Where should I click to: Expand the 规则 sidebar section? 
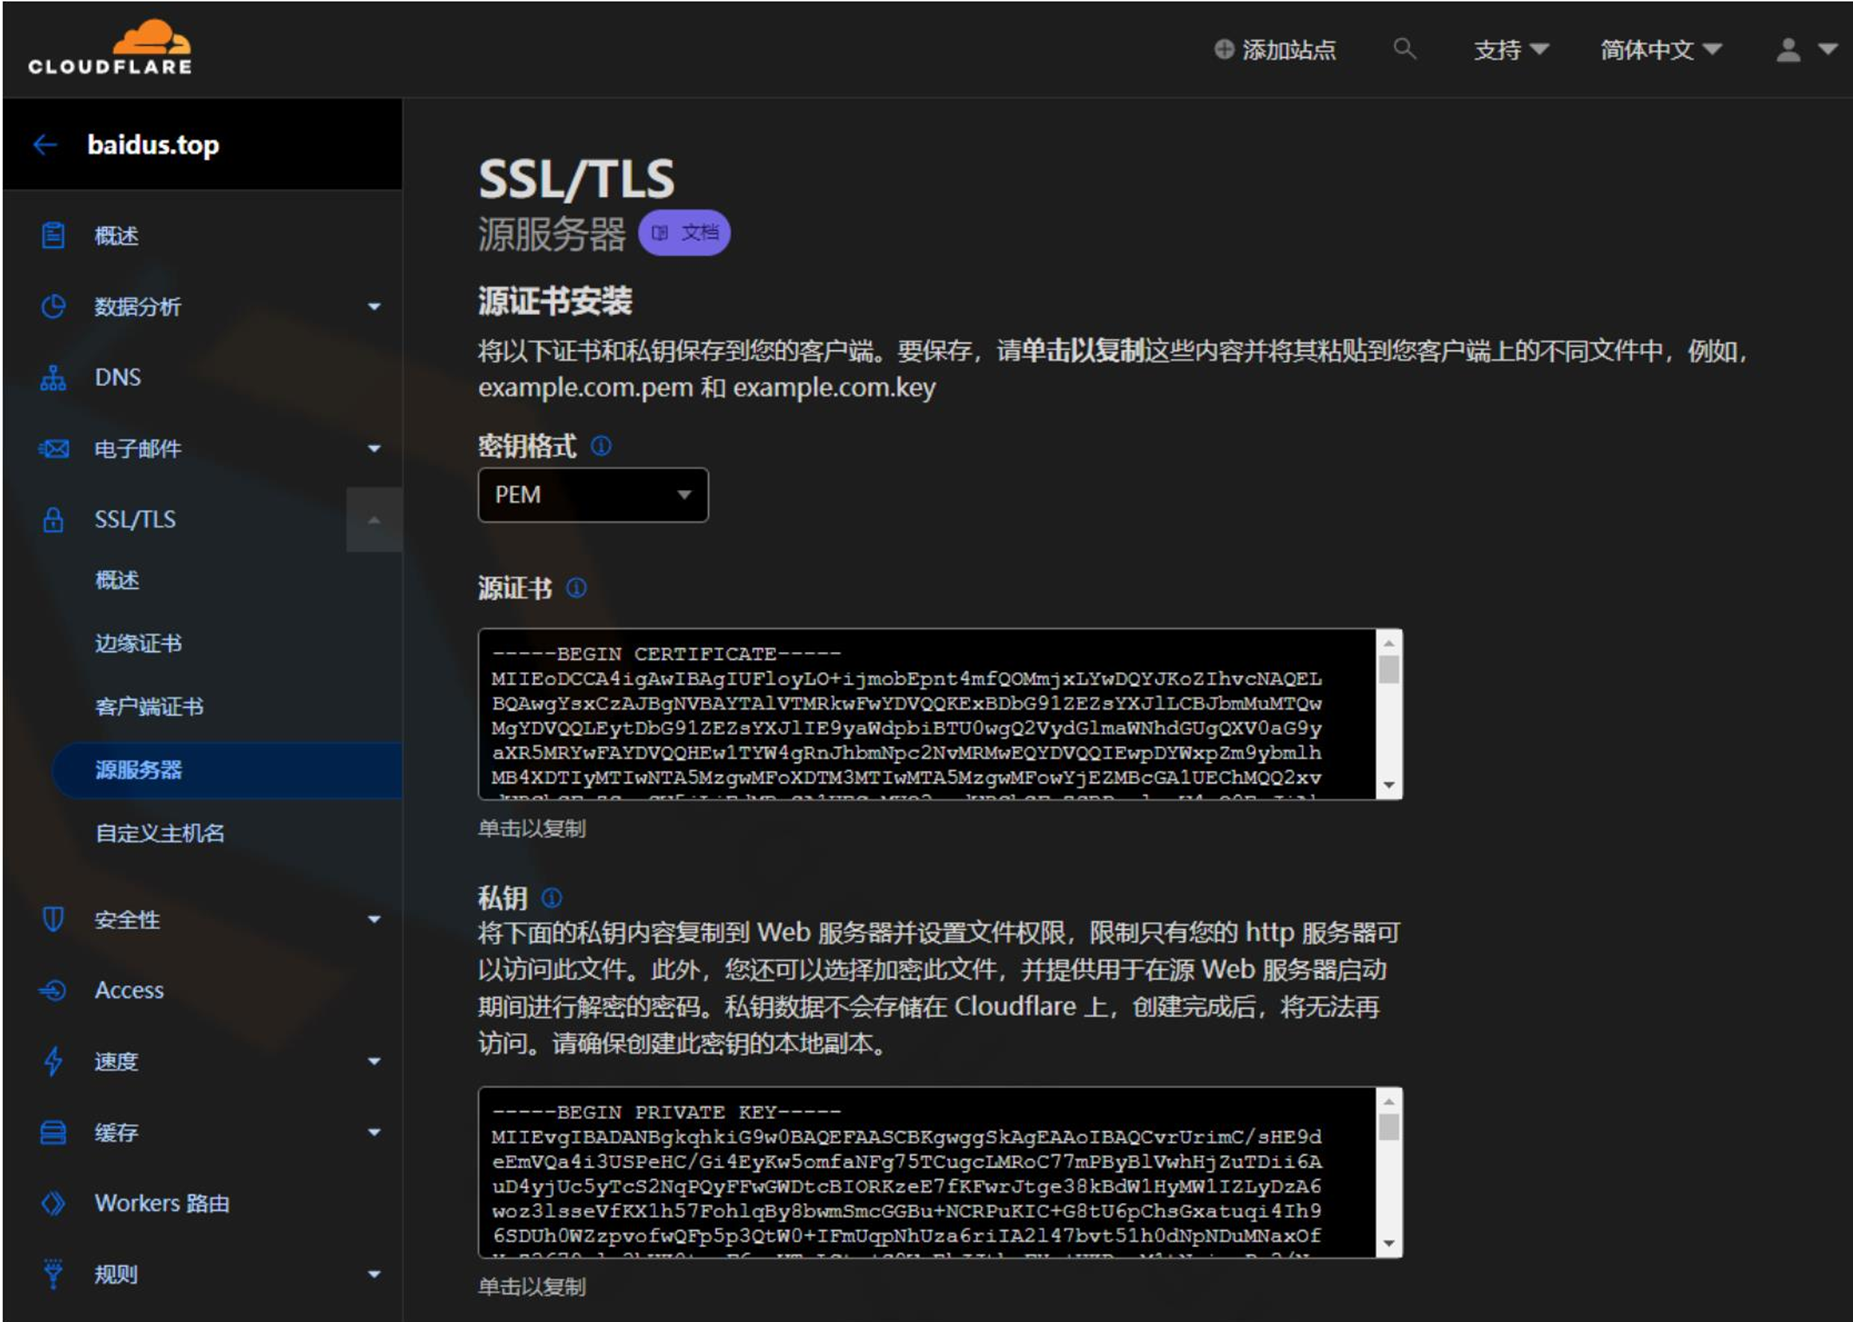[x=374, y=1274]
